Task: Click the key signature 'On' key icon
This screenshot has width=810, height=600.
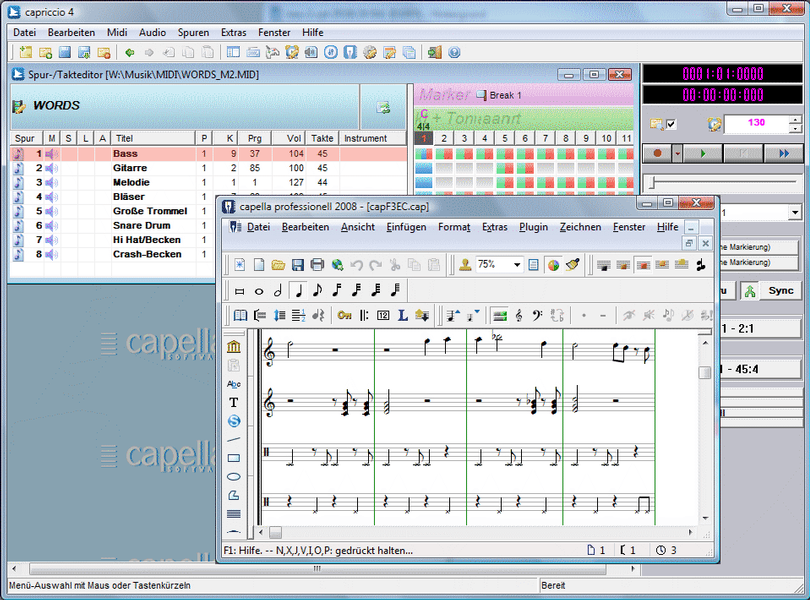Action: click(x=344, y=315)
